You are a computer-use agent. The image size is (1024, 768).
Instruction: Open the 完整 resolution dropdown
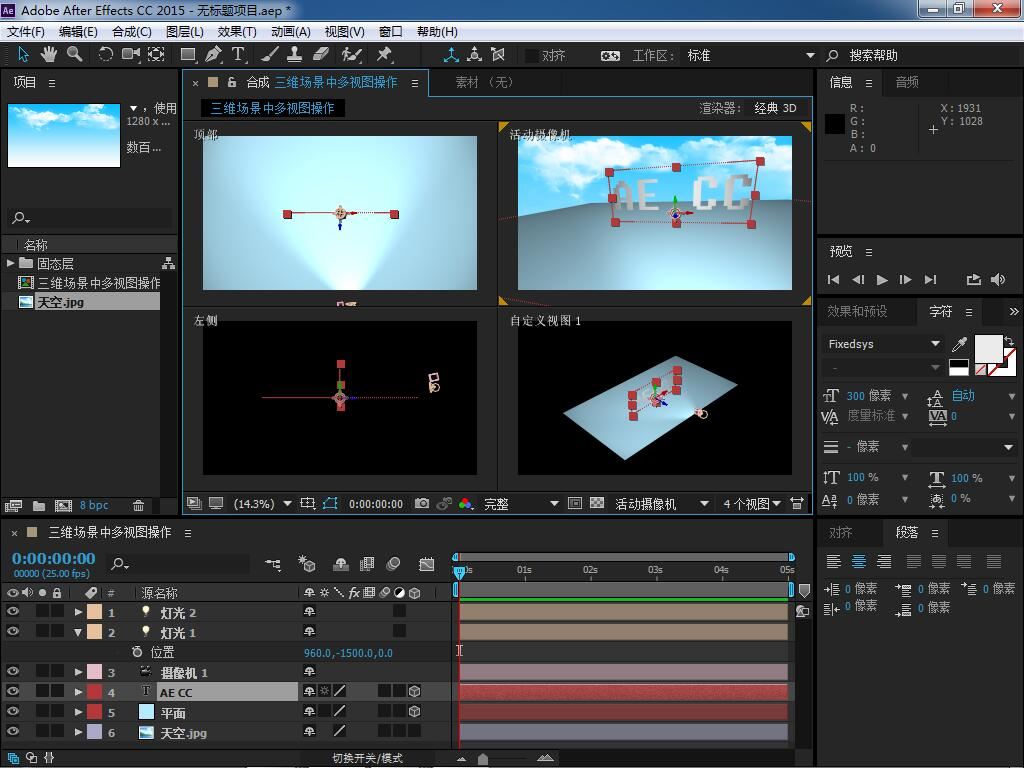pyautogui.click(x=520, y=504)
